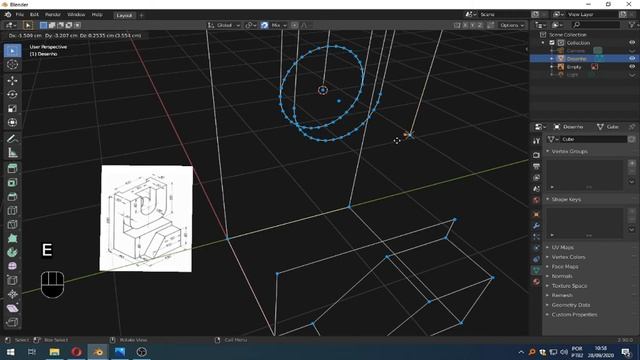Click the Cube mesh name field
Viewport: 640px width, 360px height.
pyautogui.click(x=594, y=139)
